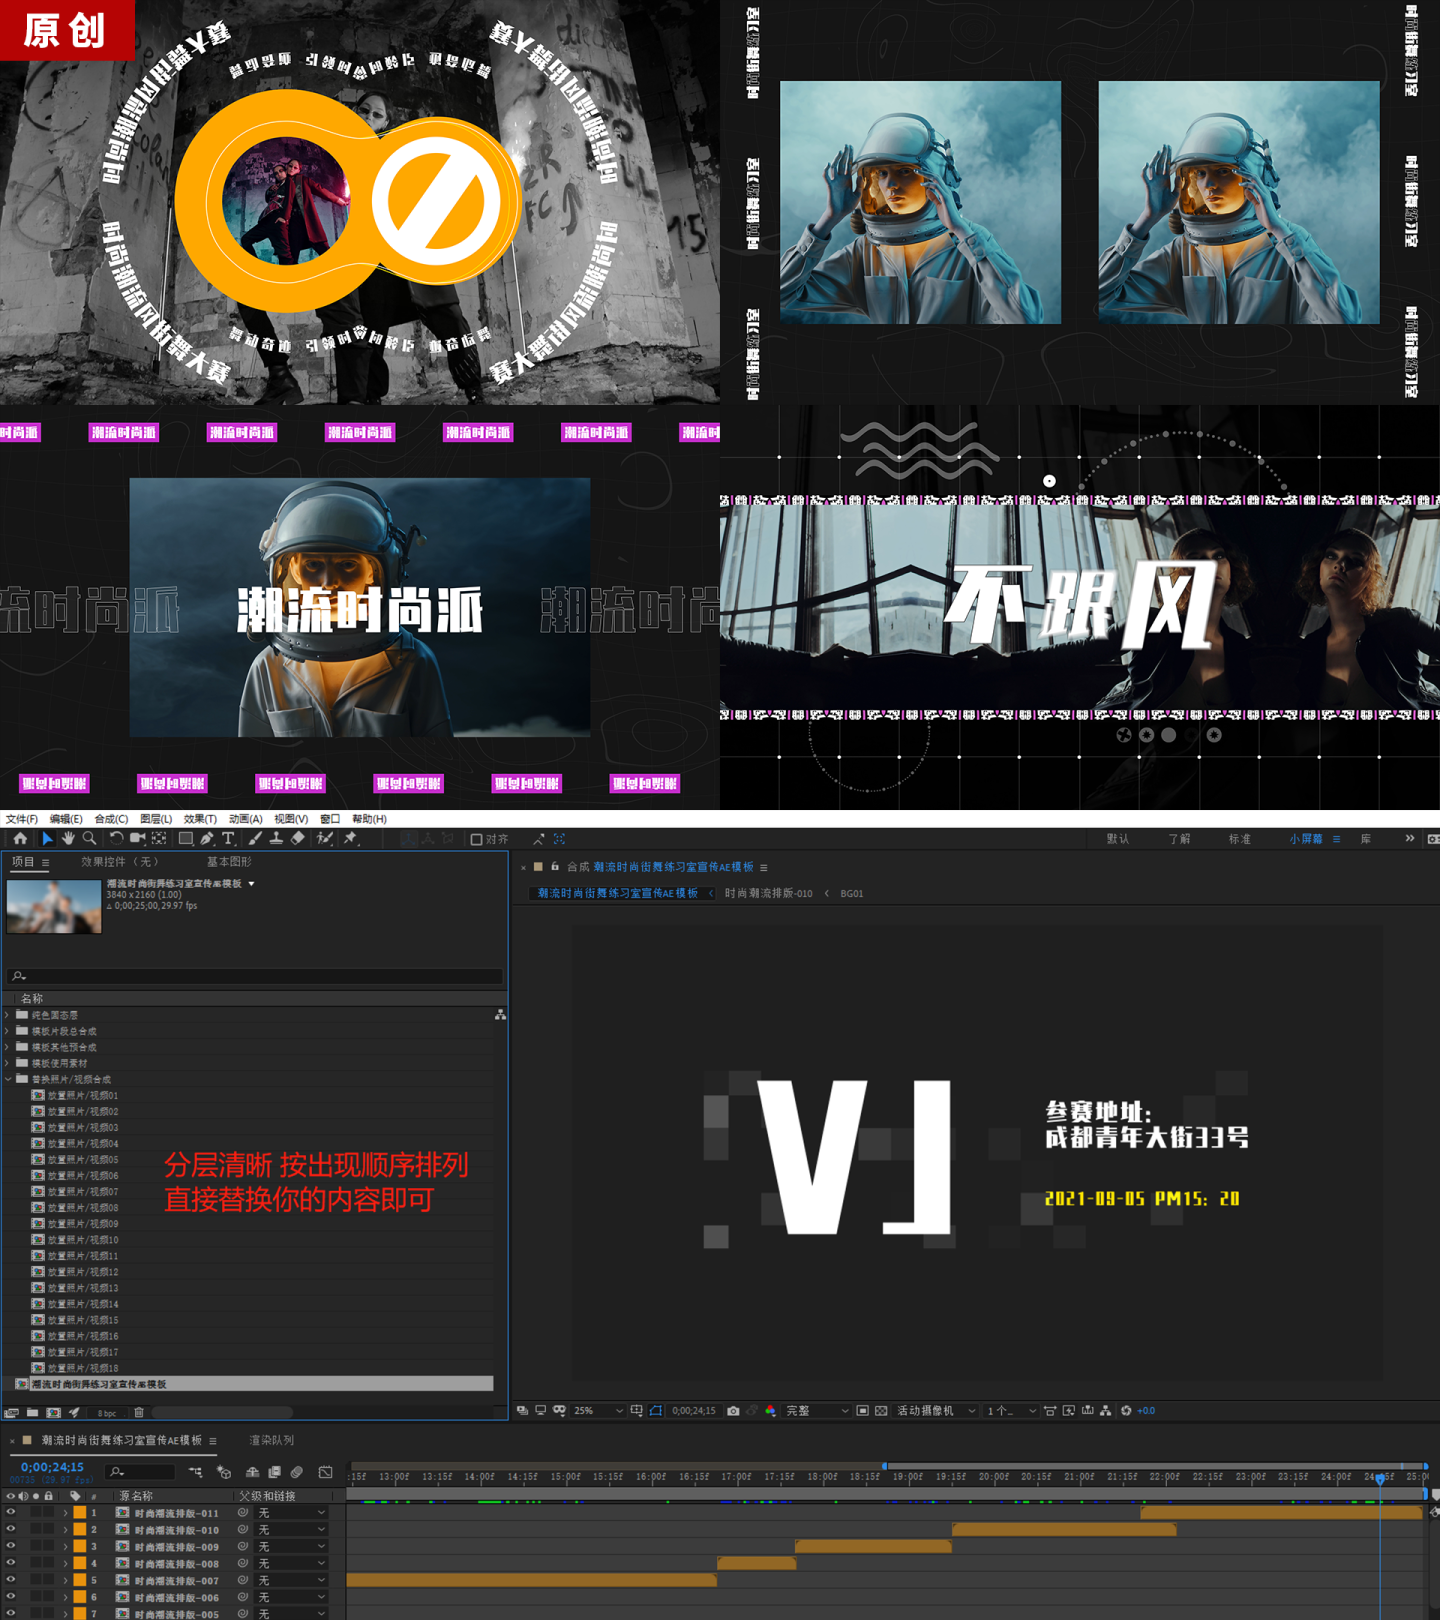The height and width of the screenshot is (1620, 1440).
Task: Click the Home icon in toolbar
Action: pos(20,839)
